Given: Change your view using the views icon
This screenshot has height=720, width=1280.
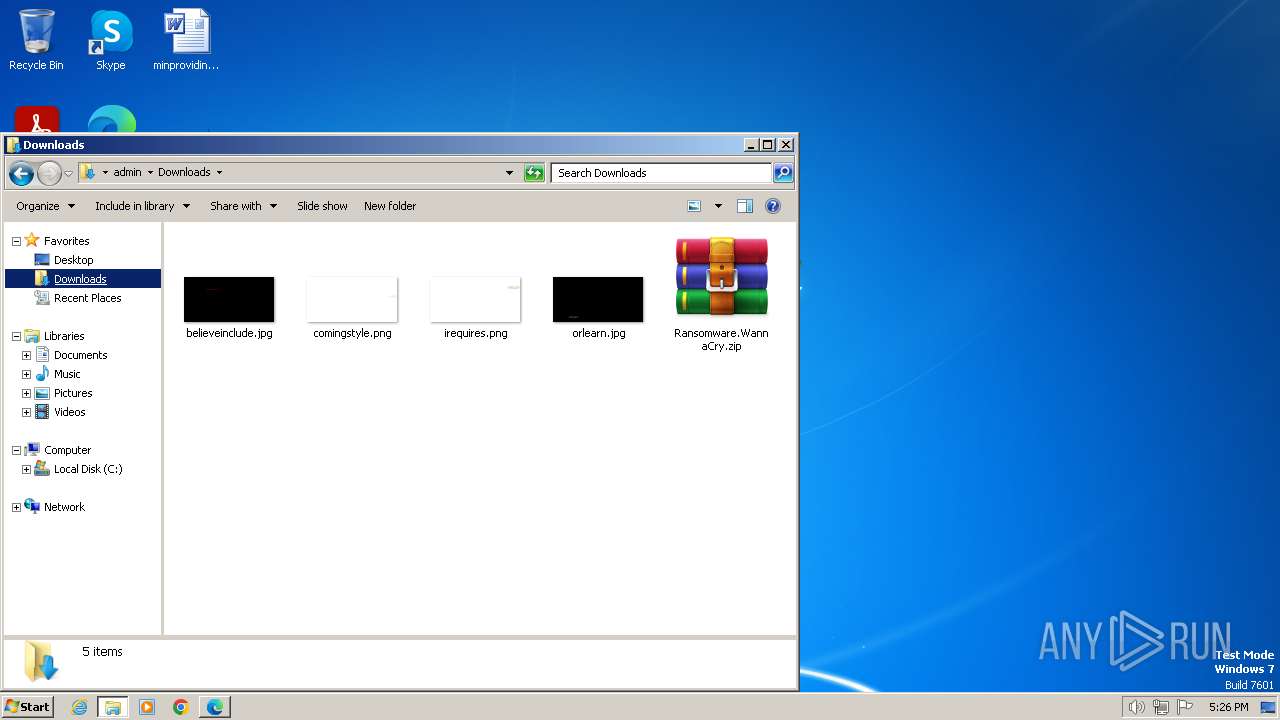Looking at the screenshot, I should (x=694, y=206).
